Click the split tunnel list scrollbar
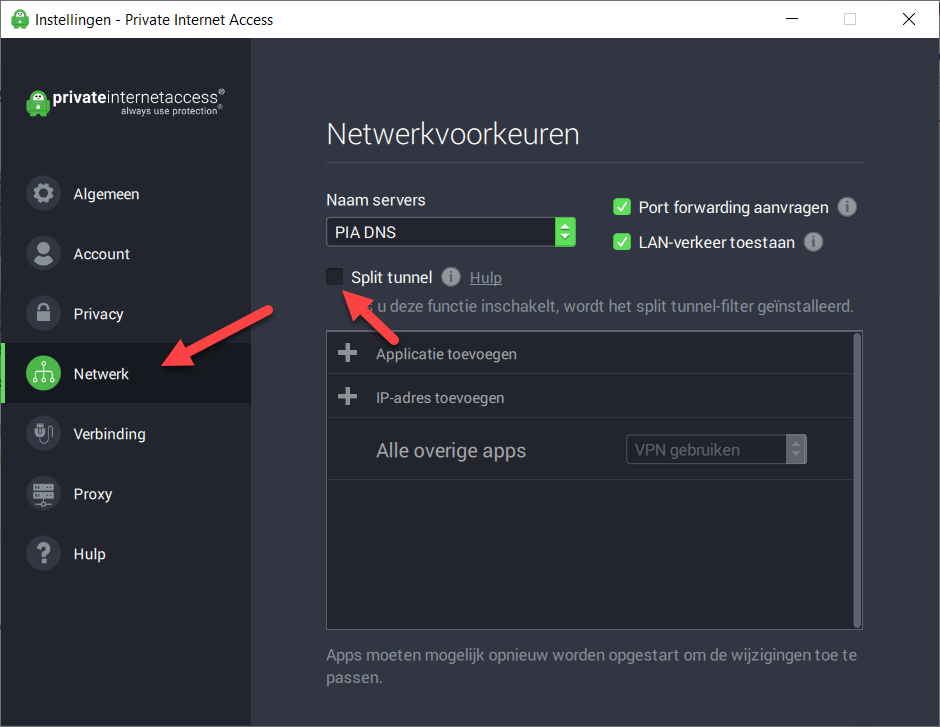This screenshot has width=940, height=727. (857, 480)
